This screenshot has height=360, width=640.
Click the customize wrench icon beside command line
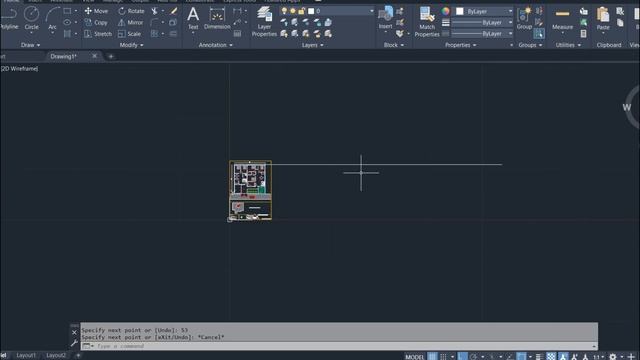(74, 343)
